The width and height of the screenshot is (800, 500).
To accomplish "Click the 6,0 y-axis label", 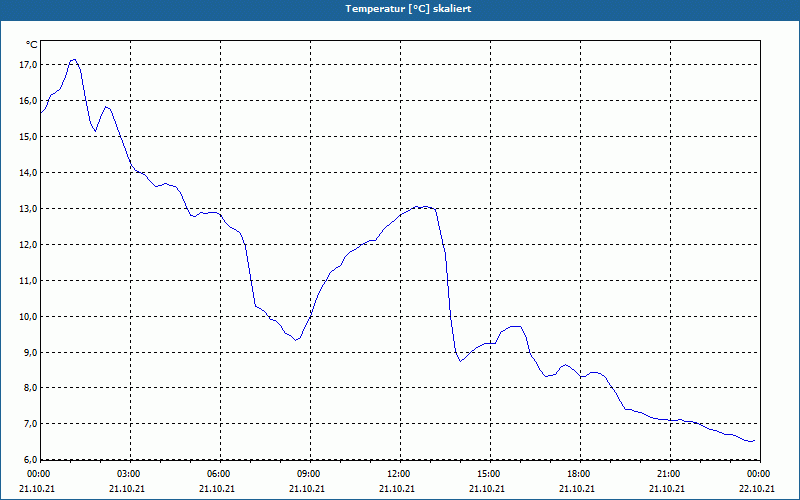I will click(x=31, y=460).
